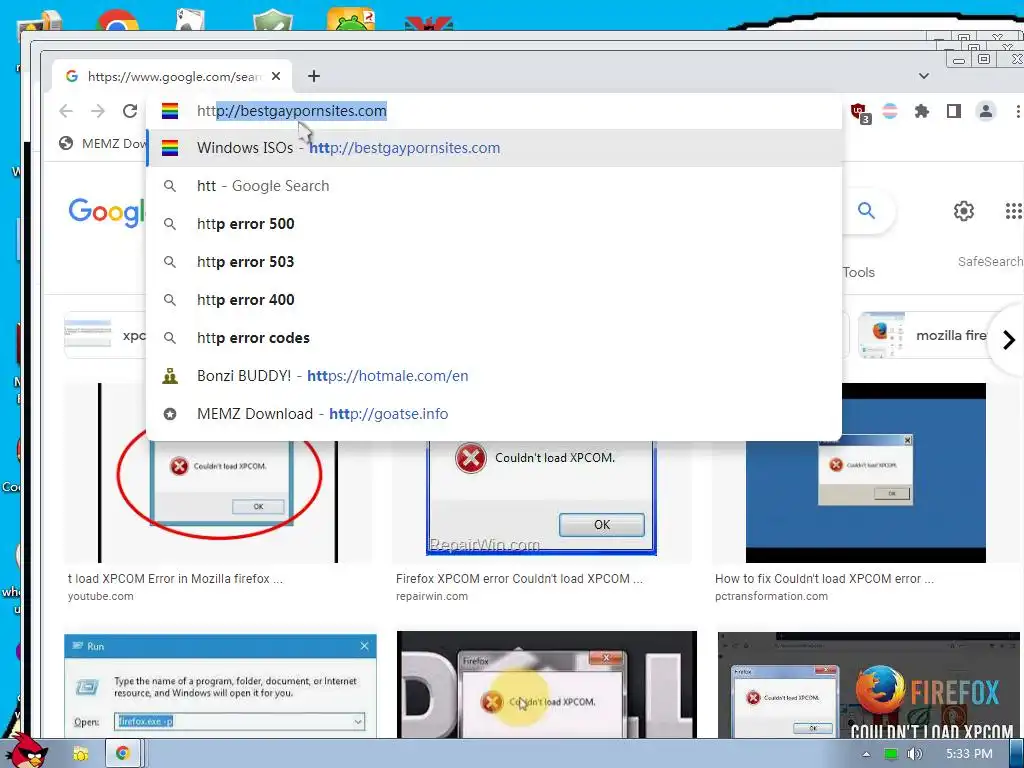Close the Google search tab
The height and width of the screenshot is (768, 1024).
click(x=276, y=76)
